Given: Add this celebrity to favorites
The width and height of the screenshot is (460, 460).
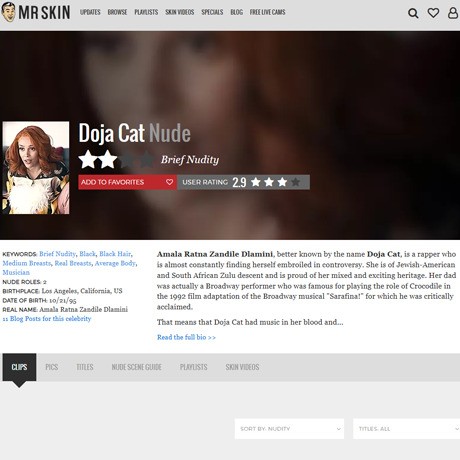Looking at the screenshot, I should tap(127, 182).
